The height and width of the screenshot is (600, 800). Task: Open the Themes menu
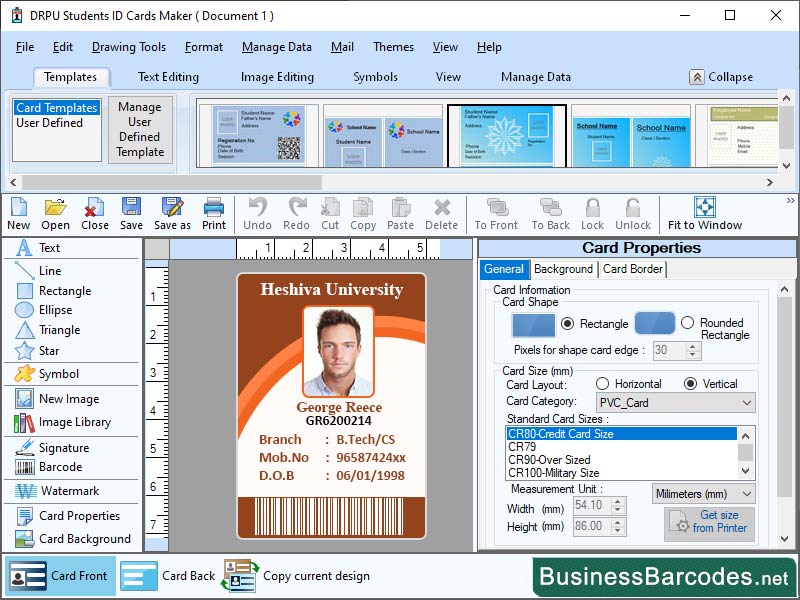pos(393,47)
